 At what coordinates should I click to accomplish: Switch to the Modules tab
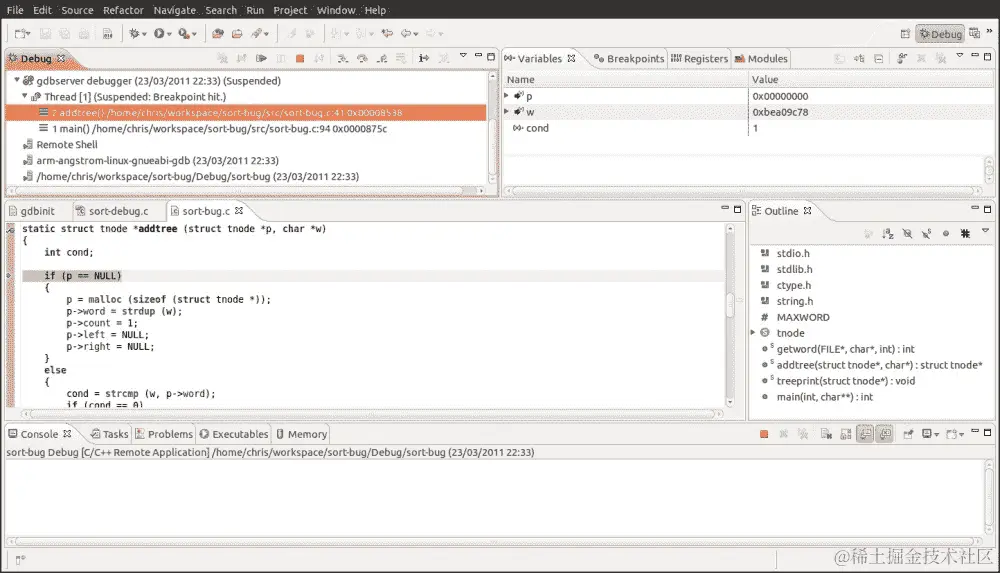(761, 58)
